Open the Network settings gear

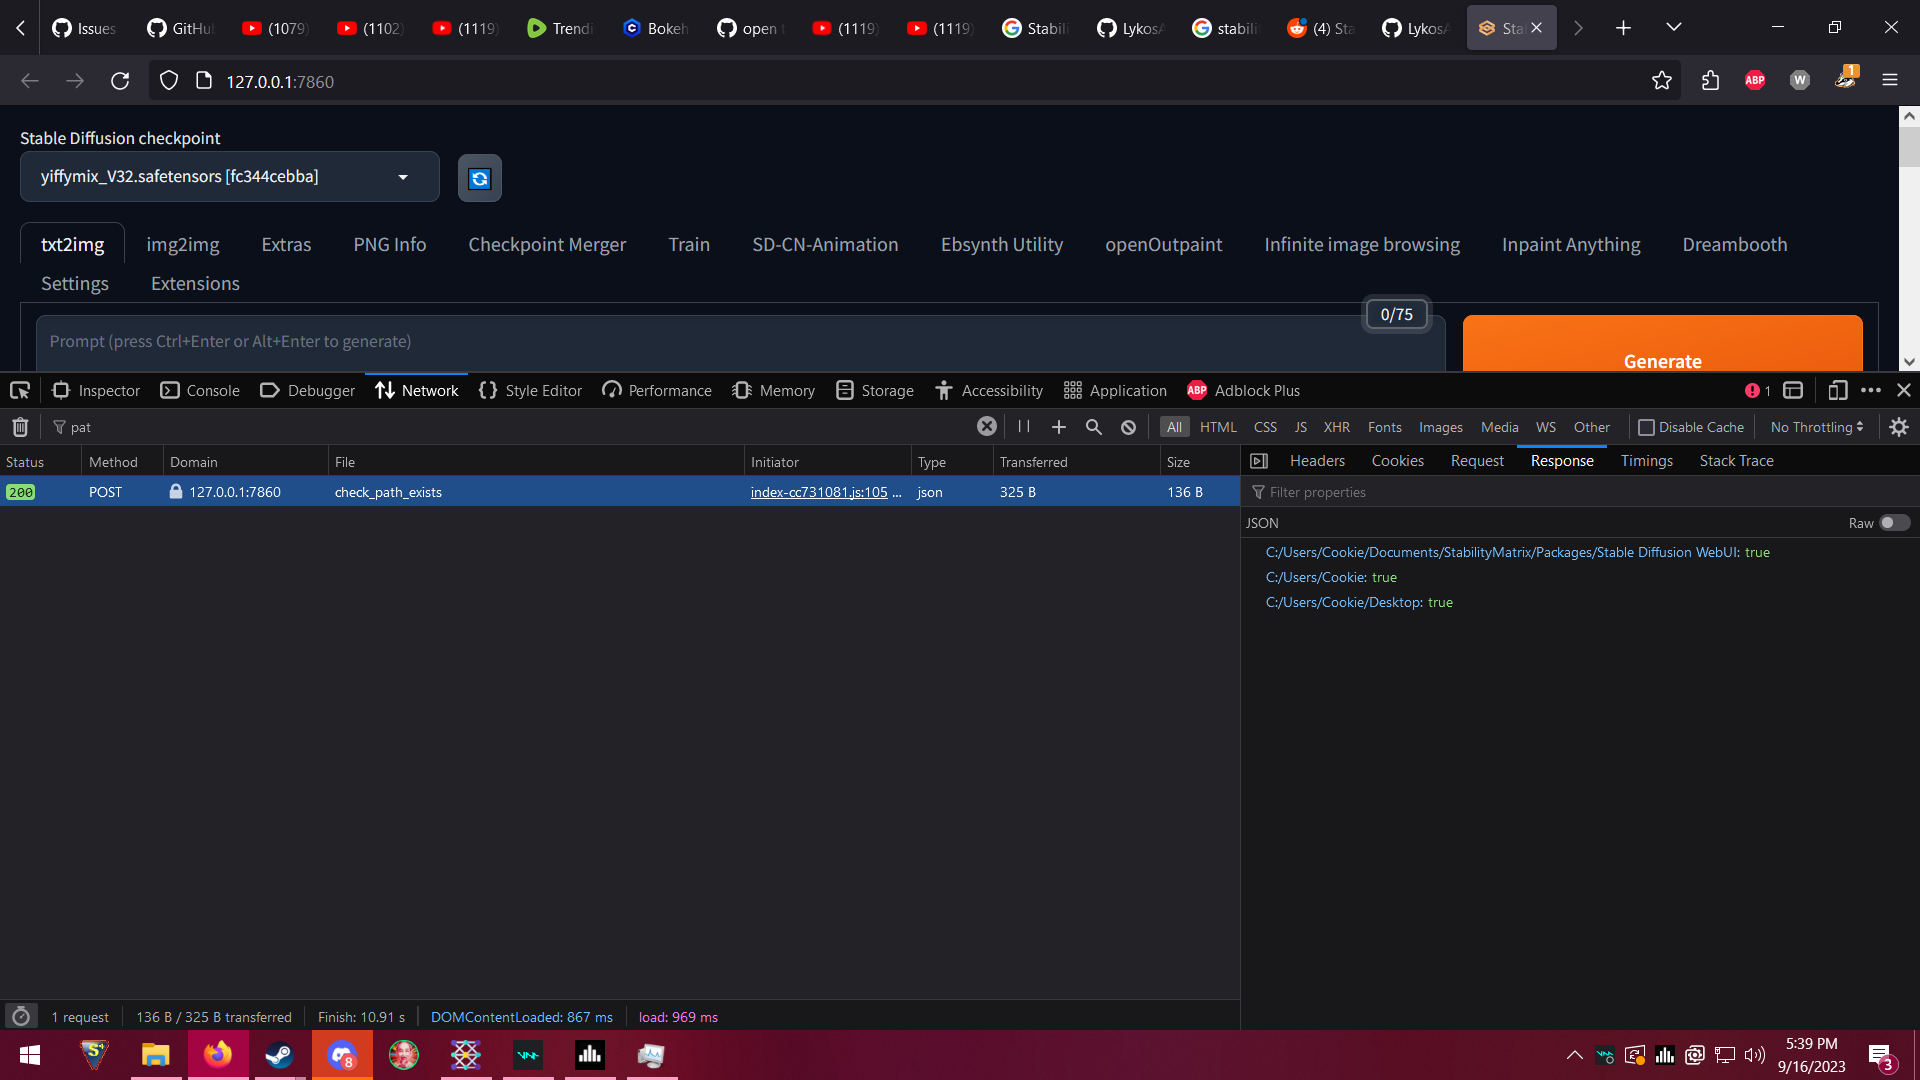(1899, 427)
